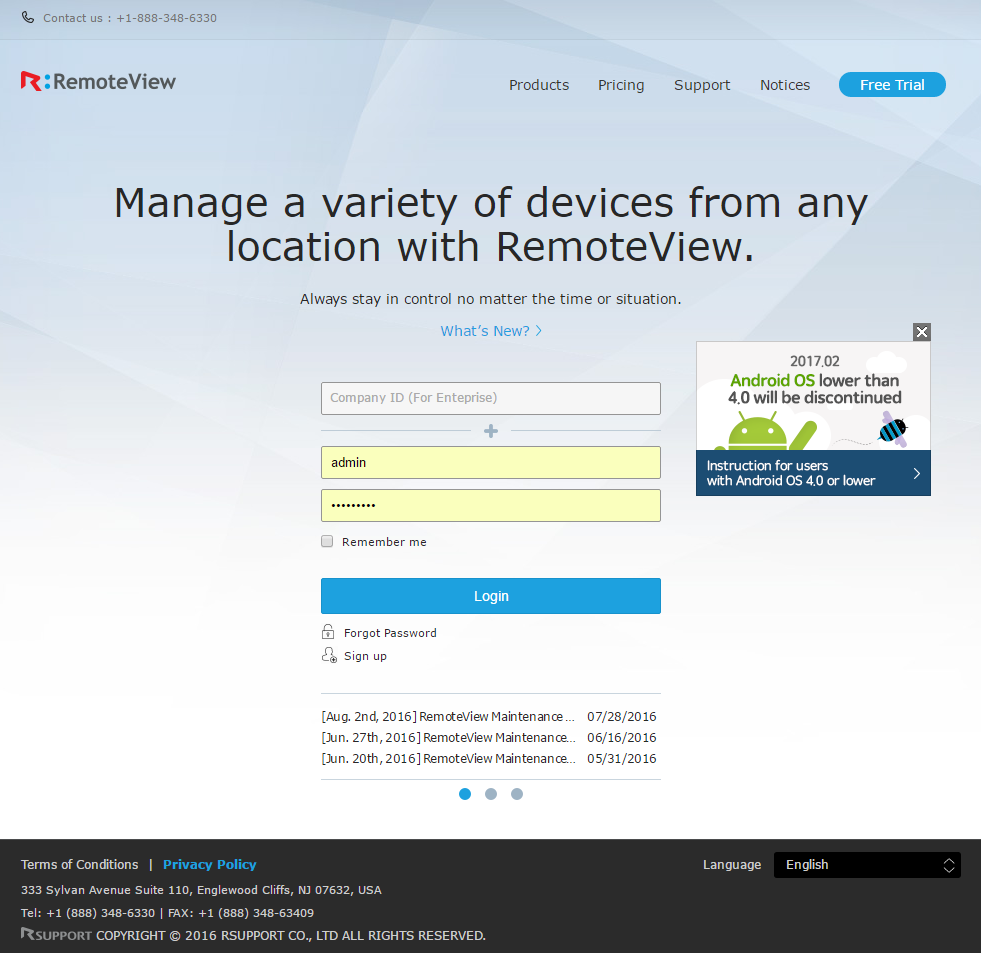This screenshot has width=981, height=953.
Task: Click the password input field
Action: coord(491,506)
